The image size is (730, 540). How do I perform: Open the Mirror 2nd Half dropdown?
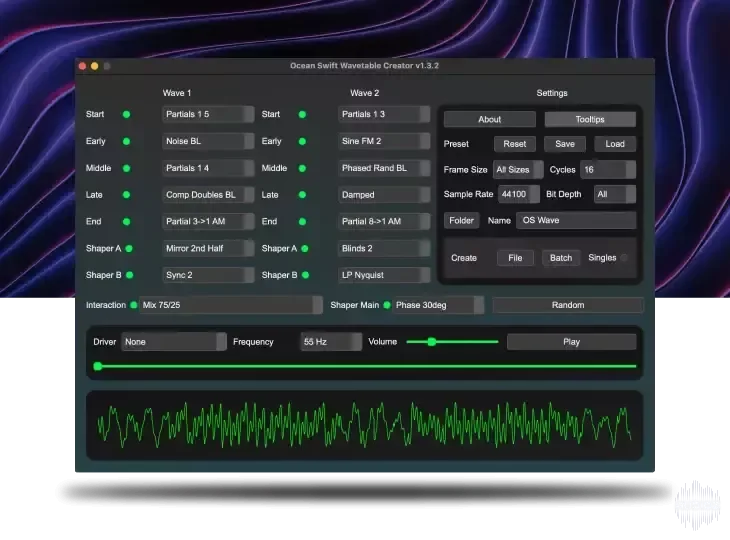click(x=208, y=249)
